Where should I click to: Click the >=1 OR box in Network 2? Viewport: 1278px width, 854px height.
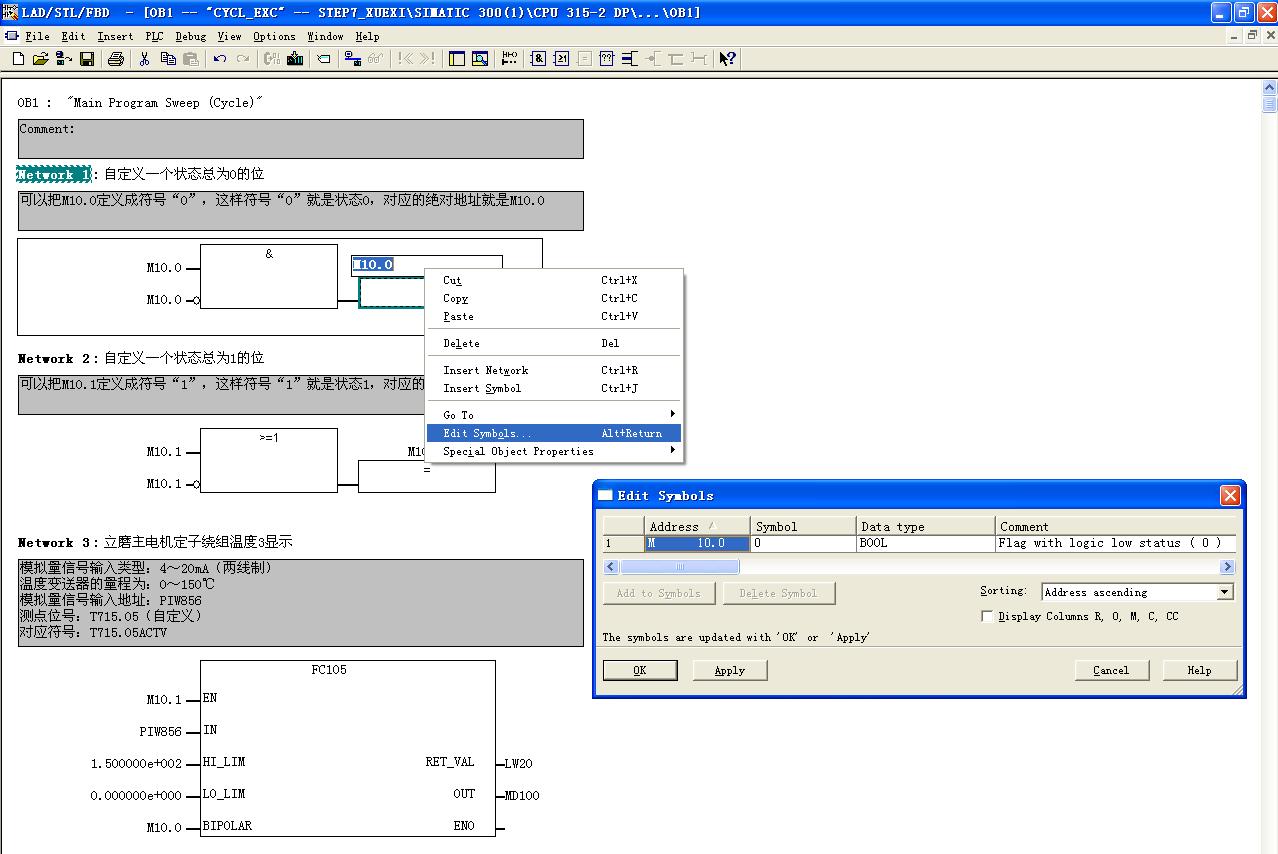[x=269, y=460]
